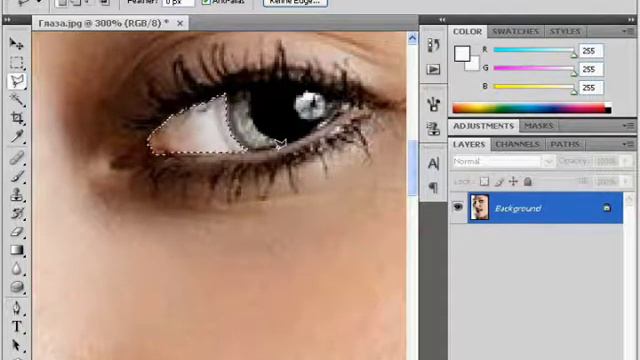Click lock image pixels brush icon
Viewport: 640px width, 360px height.
[499, 181]
